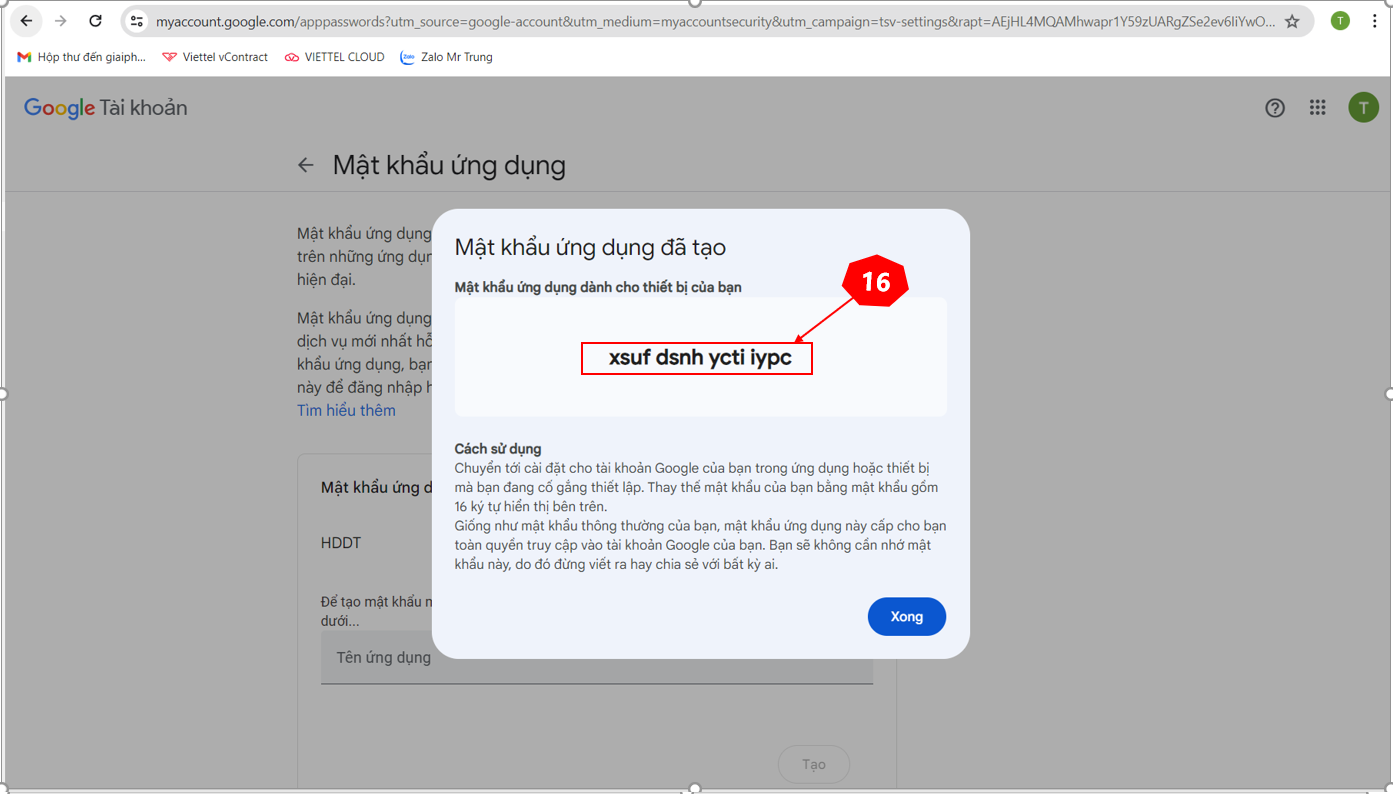Open Google help question mark icon
The width and height of the screenshot is (1393, 794).
coord(1274,108)
